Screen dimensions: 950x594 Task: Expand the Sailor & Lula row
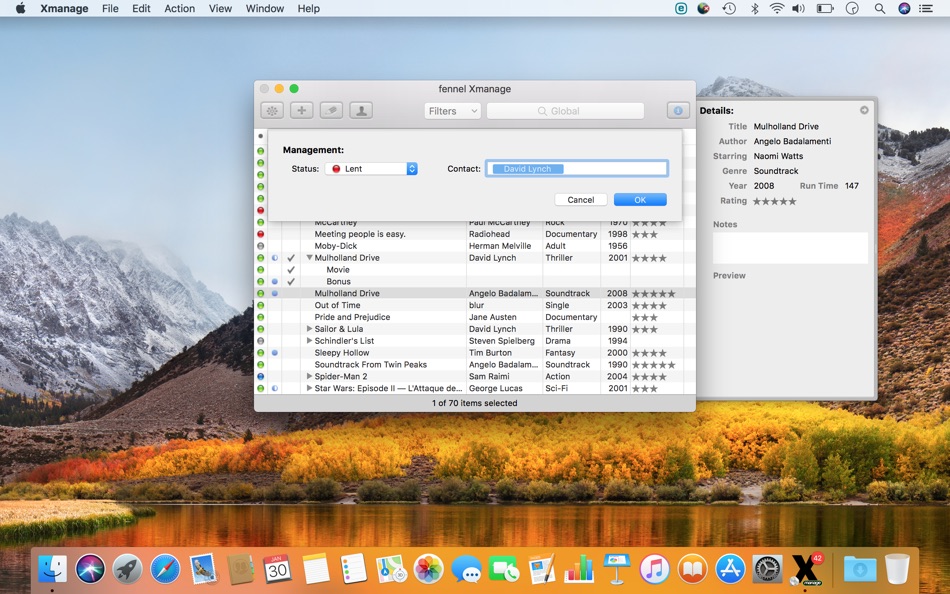[x=310, y=329]
